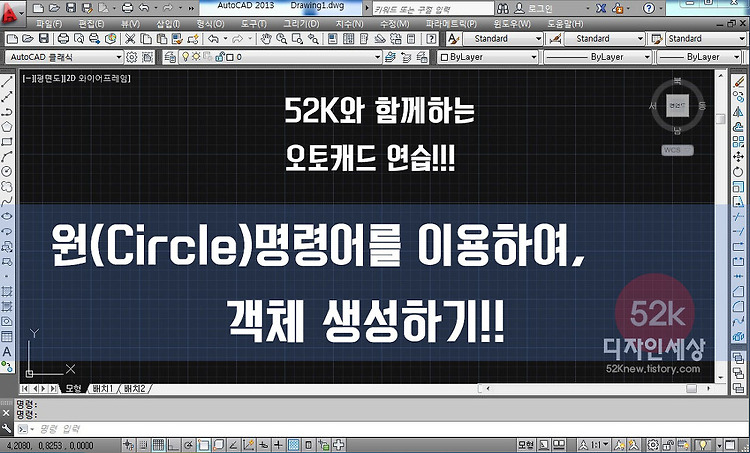Click the vertical scrollbar thumb of drawing area
The height and width of the screenshot is (453, 750).
[x=721, y=119]
